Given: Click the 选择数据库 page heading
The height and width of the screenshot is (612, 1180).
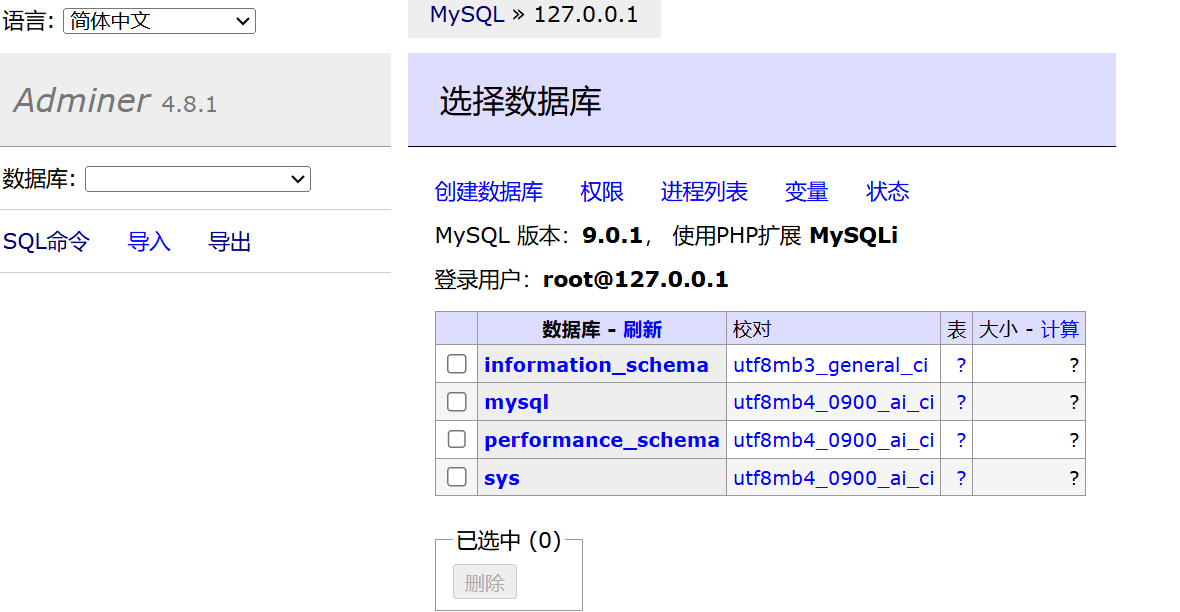Looking at the screenshot, I should 521,101.
